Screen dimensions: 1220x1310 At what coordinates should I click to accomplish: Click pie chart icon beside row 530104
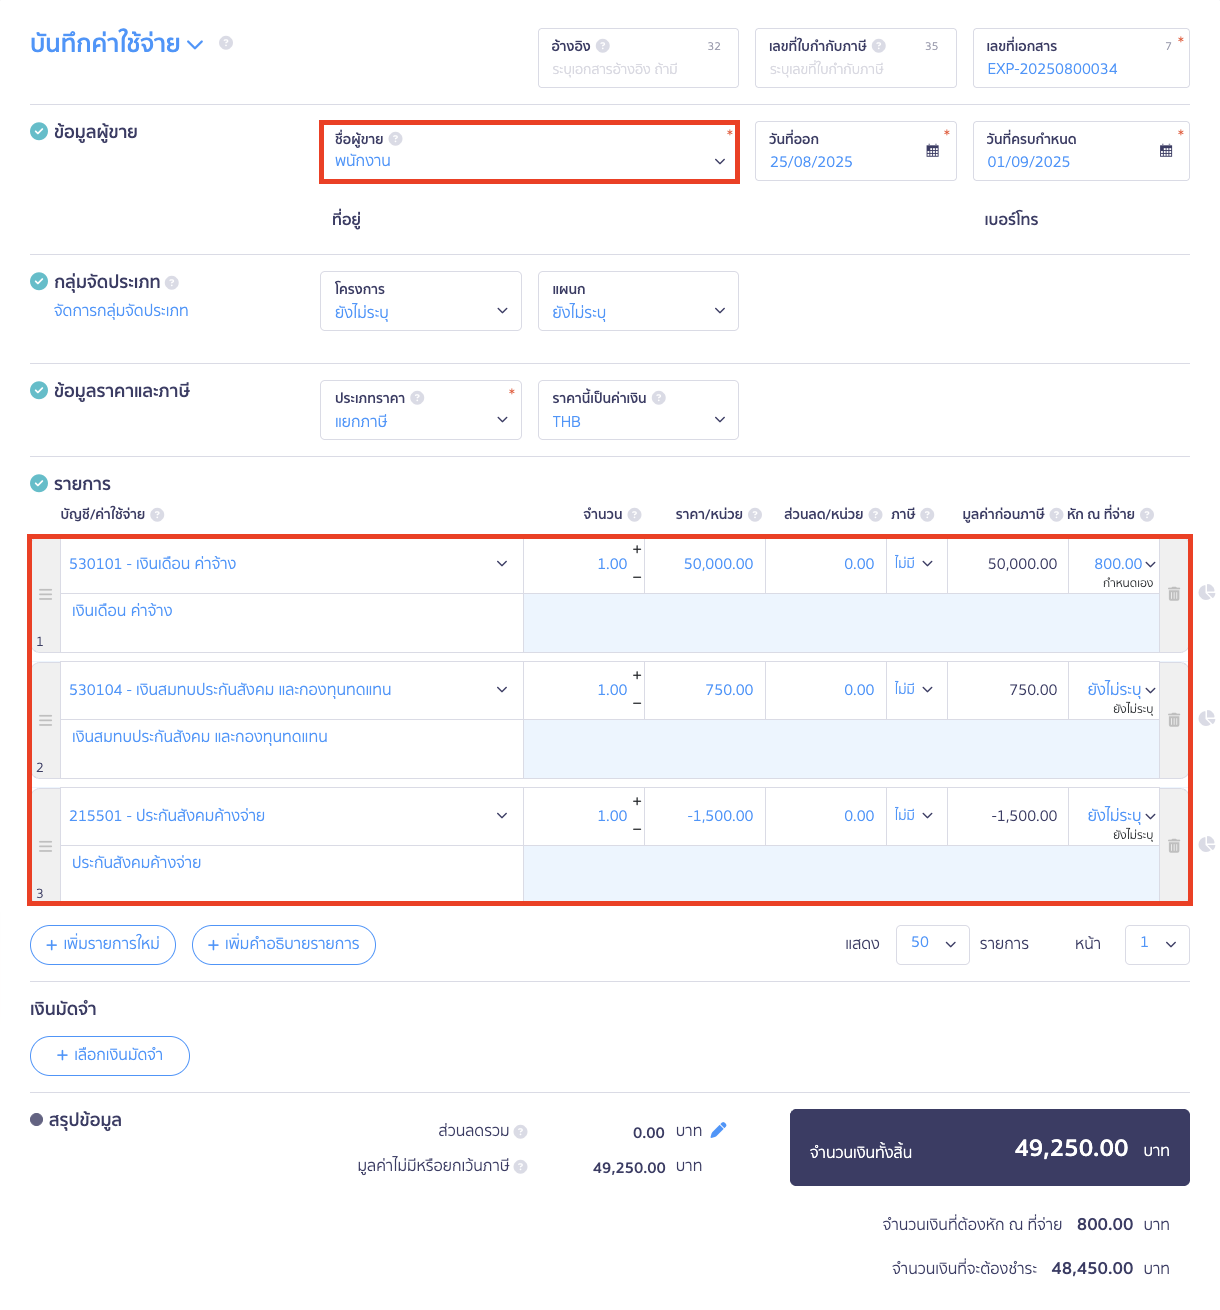[1207, 718]
